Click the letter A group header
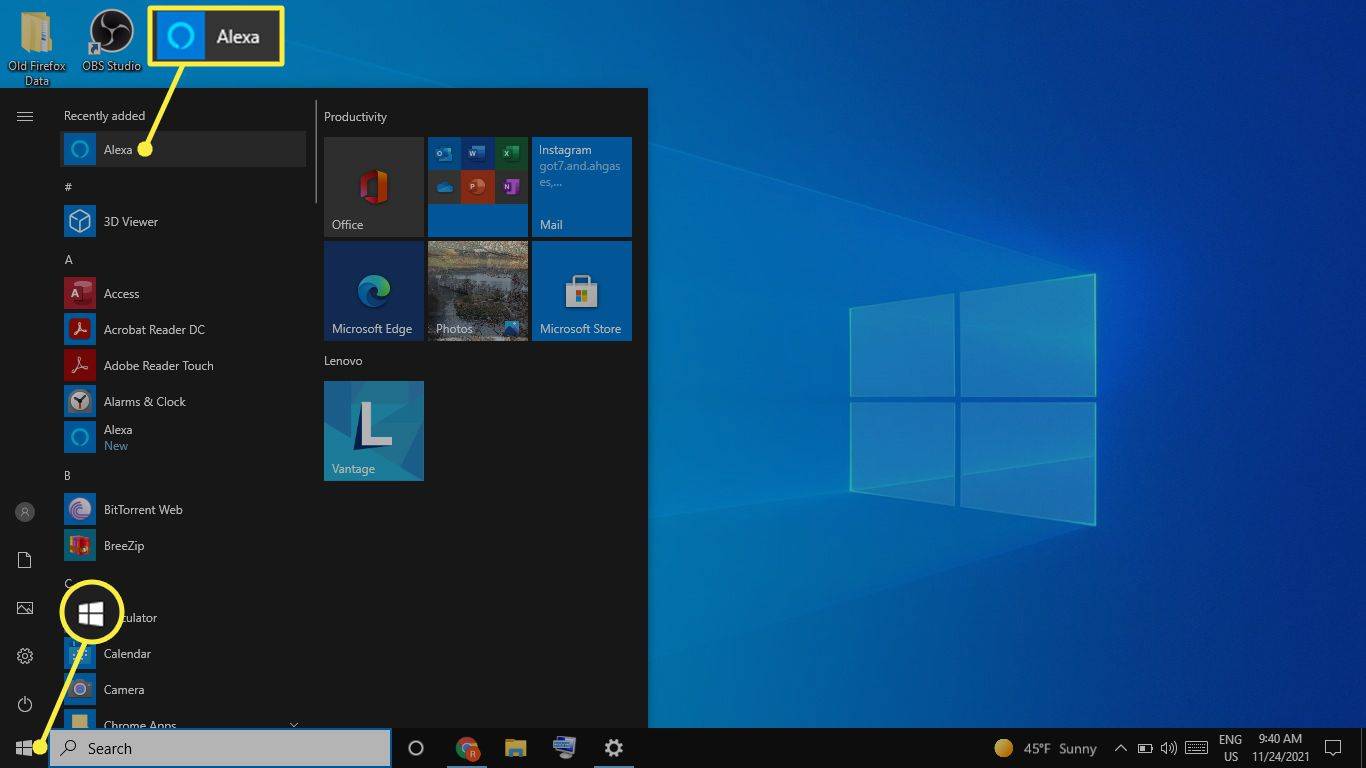This screenshot has height=768, width=1366. tap(69, 260)
